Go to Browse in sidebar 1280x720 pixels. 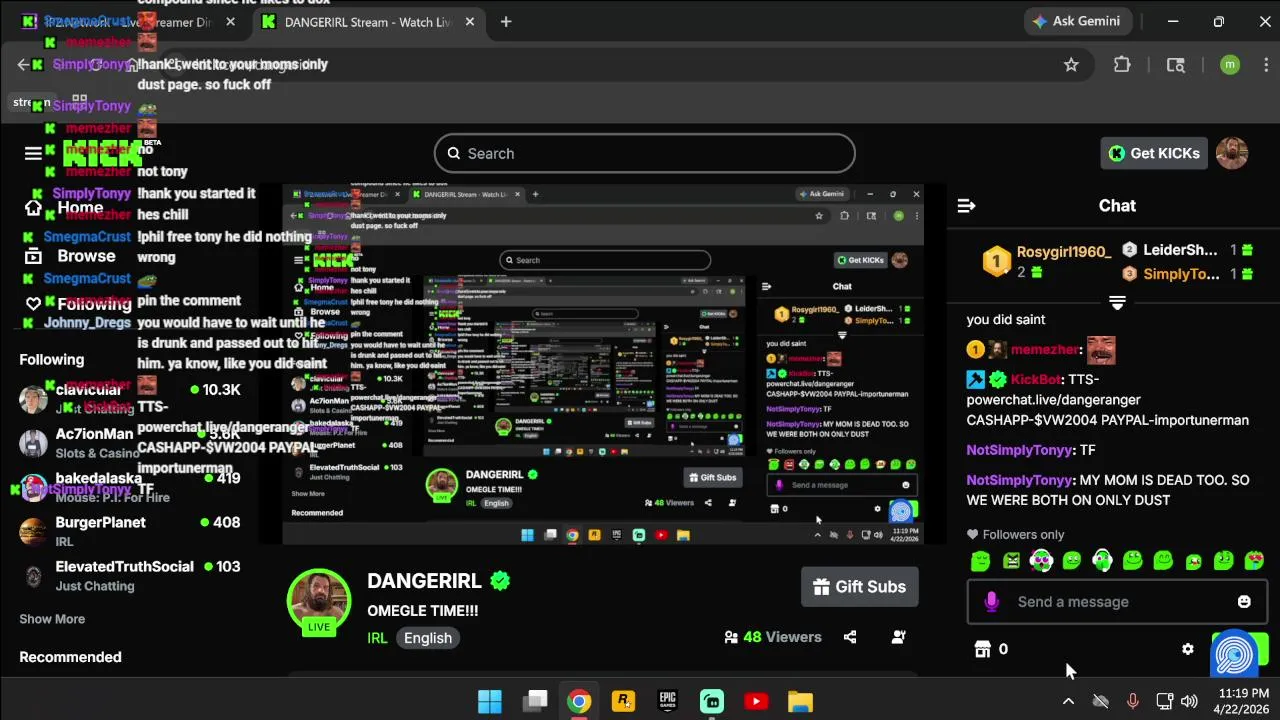click(70, 256)
